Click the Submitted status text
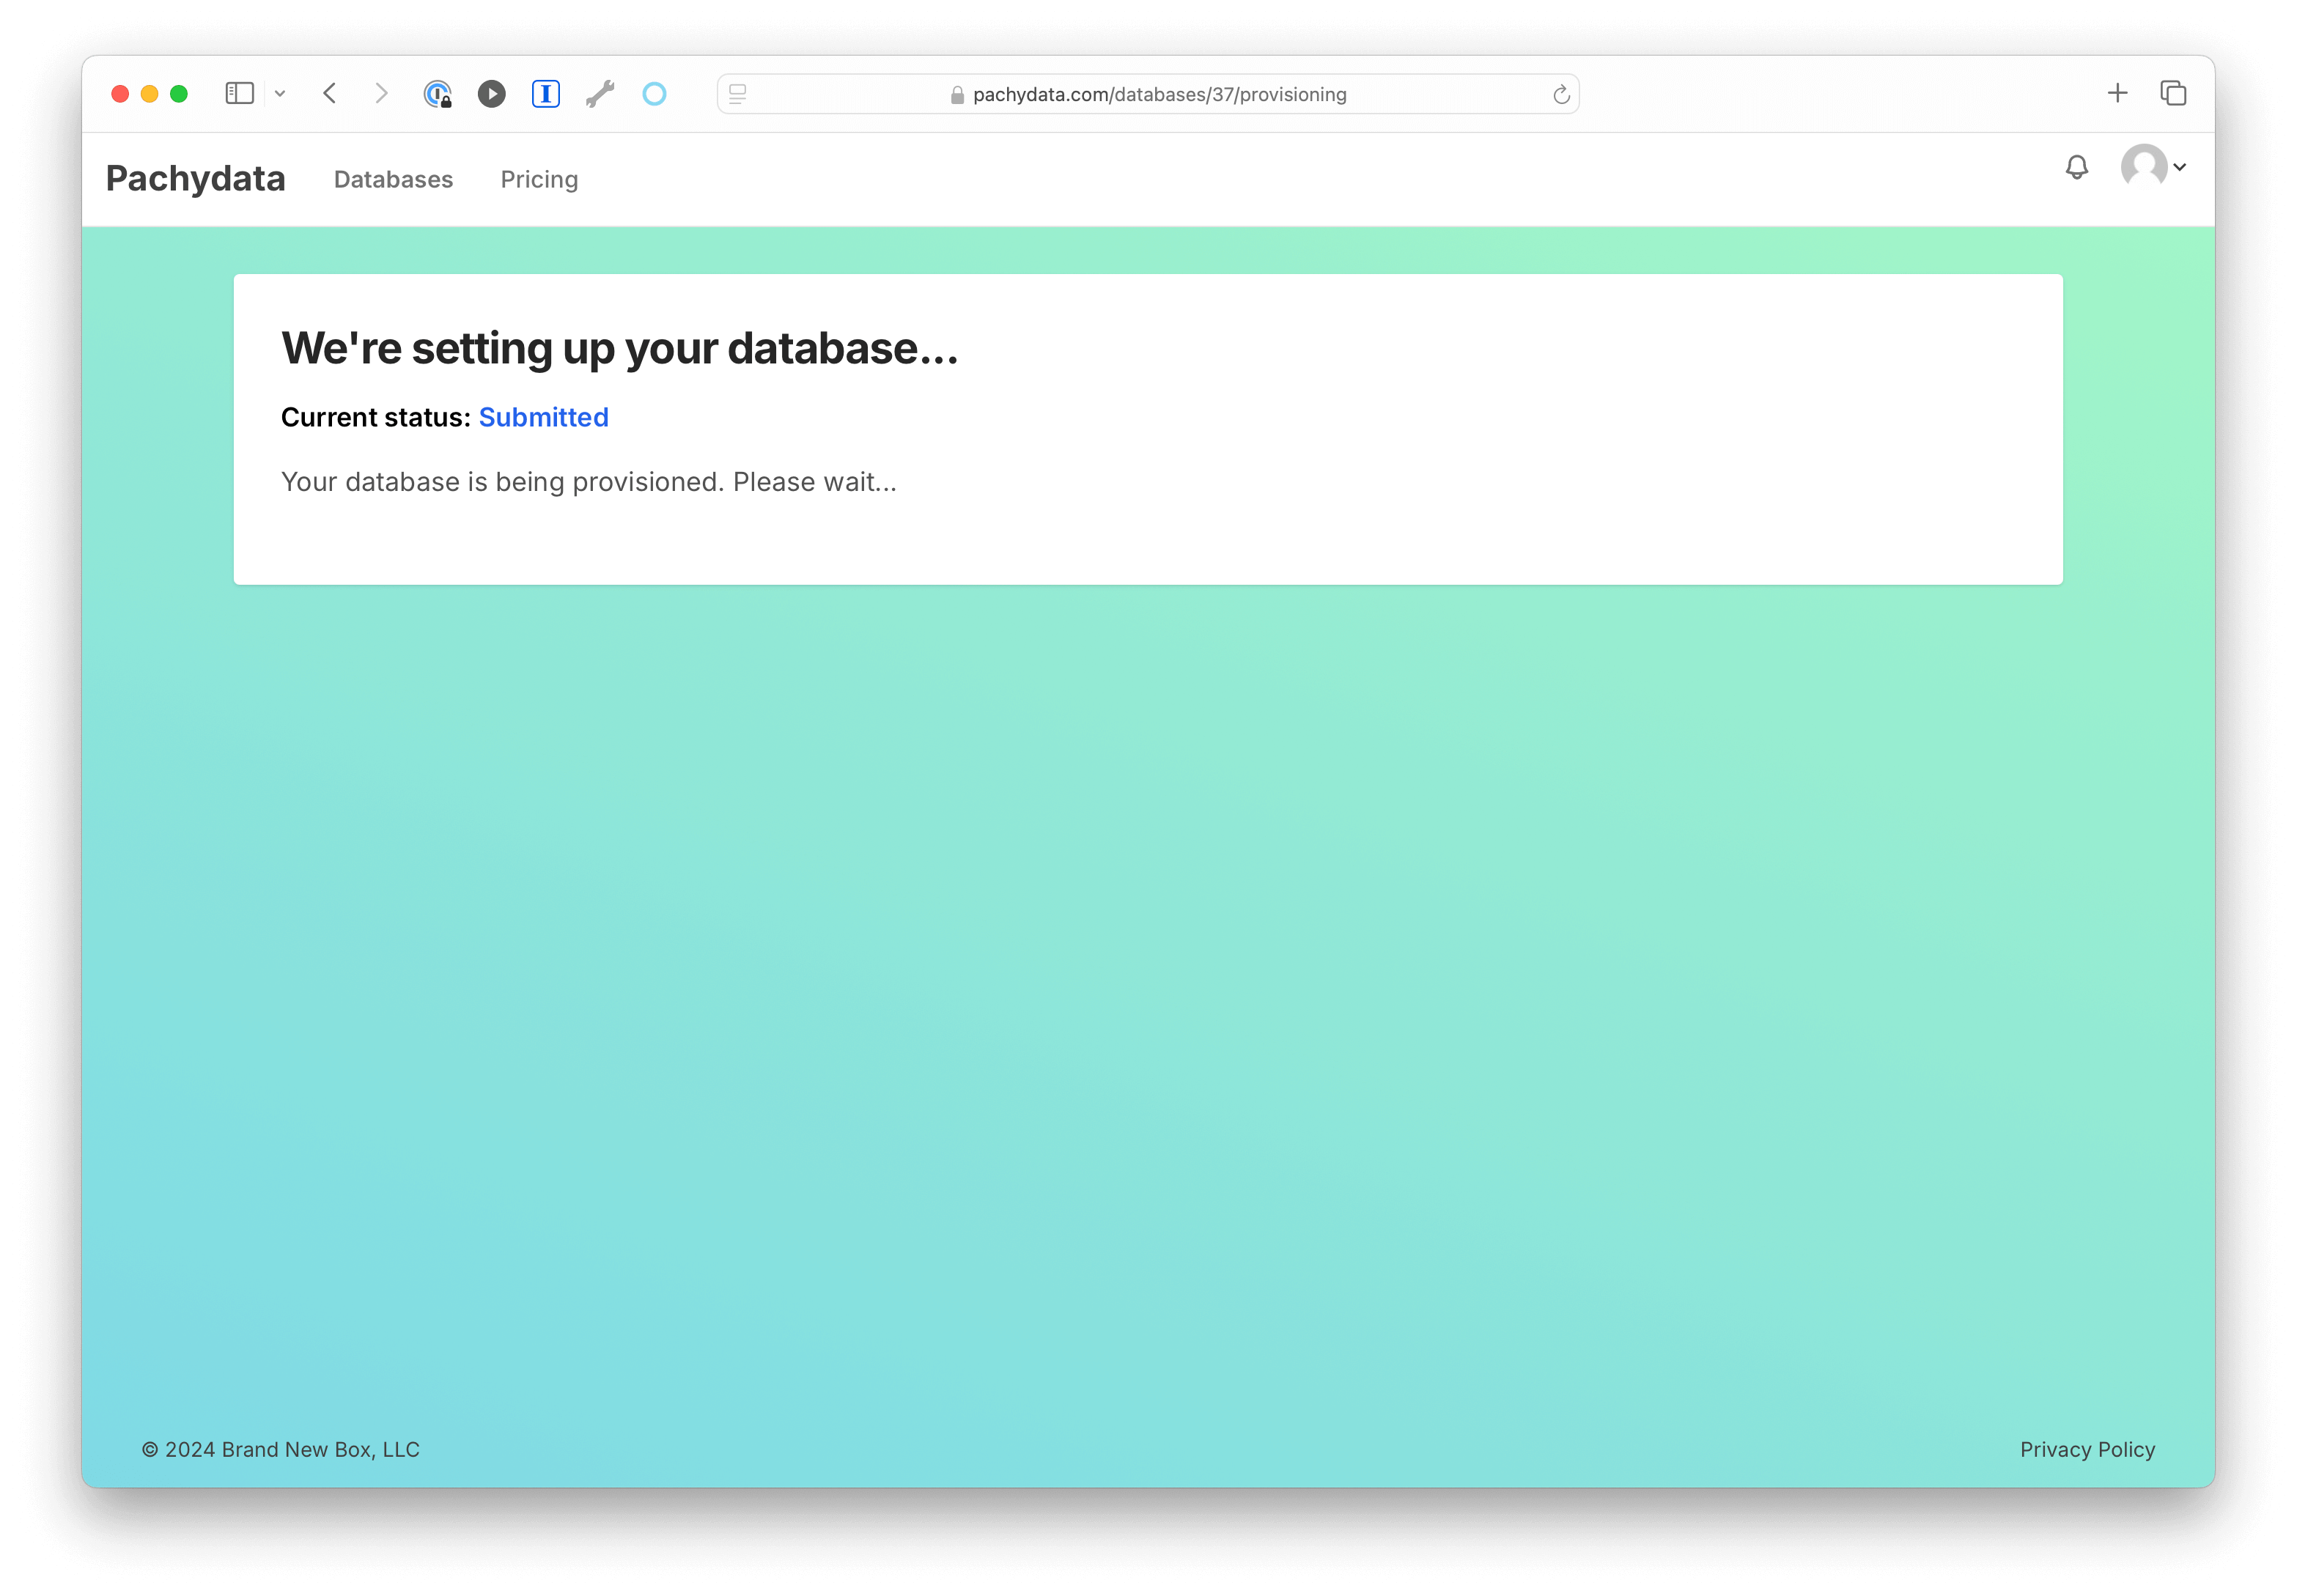 click(x=543, y=417)
